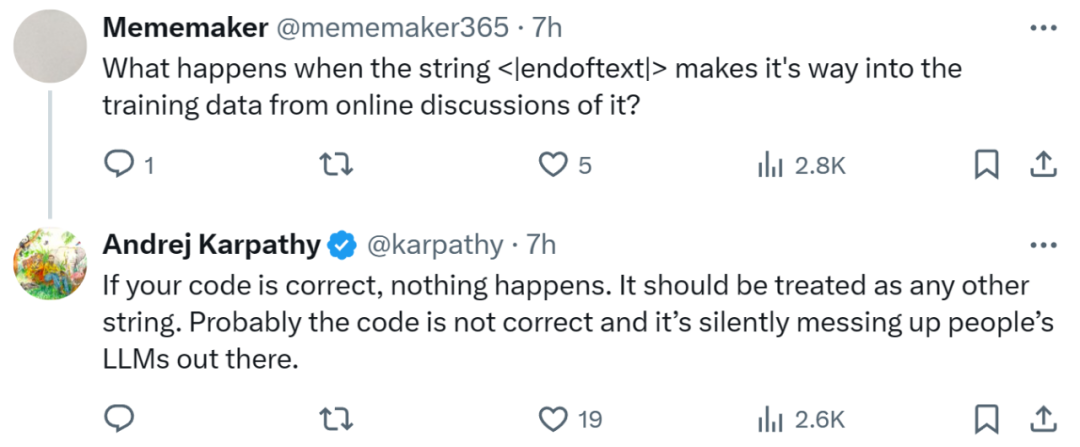
Task: Open the @mememaker365 handle link
Action: pos(392,28)
